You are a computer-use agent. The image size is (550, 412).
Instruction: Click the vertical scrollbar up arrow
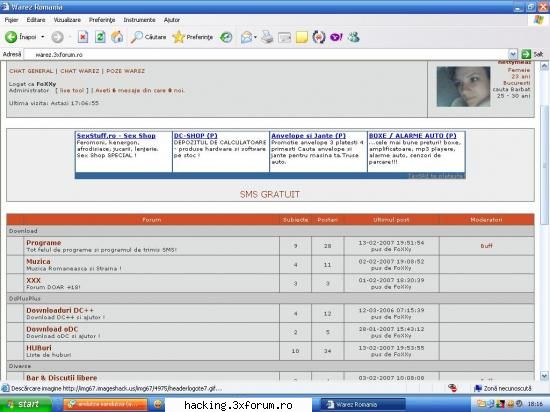click(544, 66)
